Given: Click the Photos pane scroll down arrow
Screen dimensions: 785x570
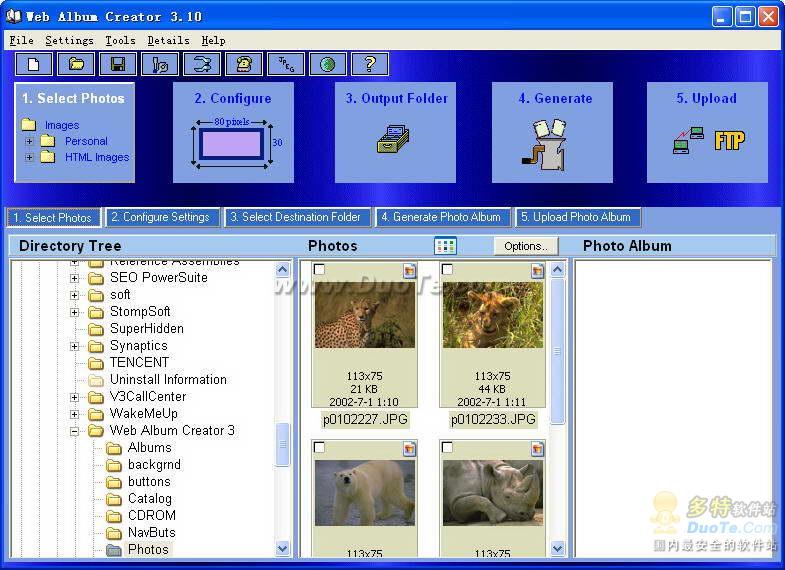Looking at the screenshot, I should (x=557, y=548).
